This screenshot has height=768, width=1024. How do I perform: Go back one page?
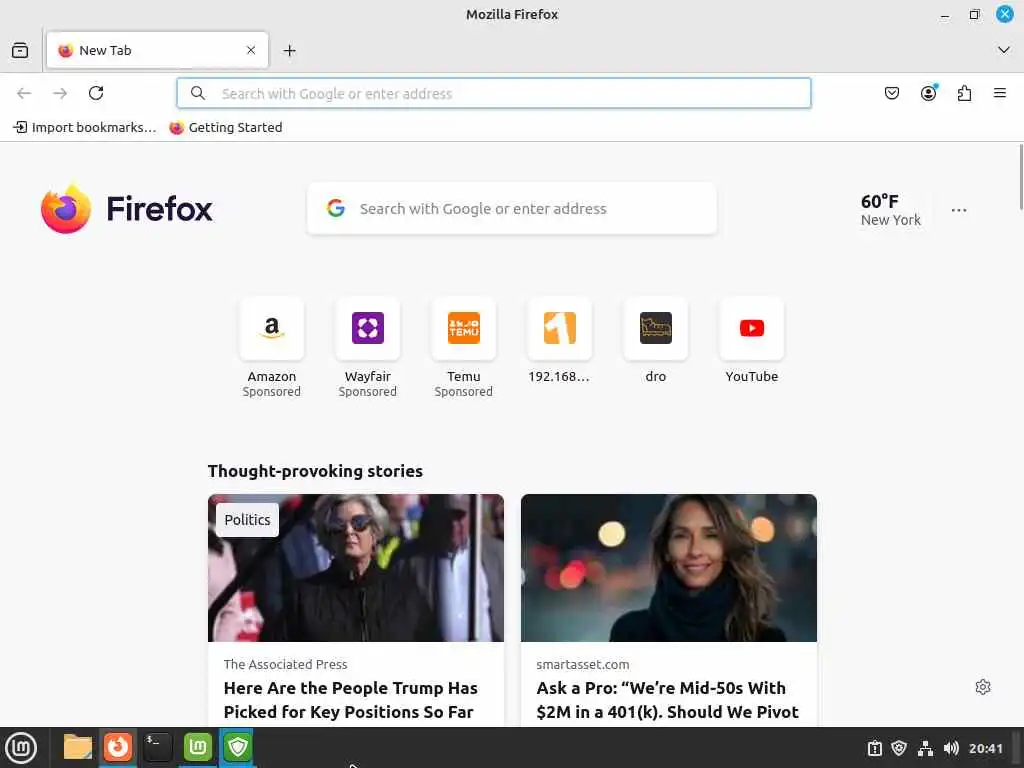[24, 93]
